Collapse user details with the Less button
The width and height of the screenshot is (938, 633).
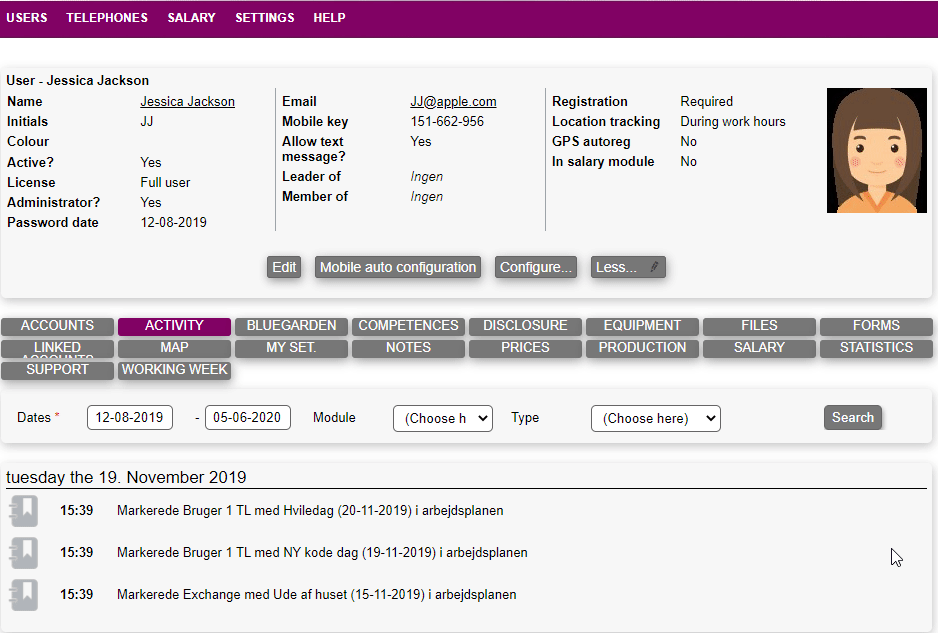[x=628, y=267]
